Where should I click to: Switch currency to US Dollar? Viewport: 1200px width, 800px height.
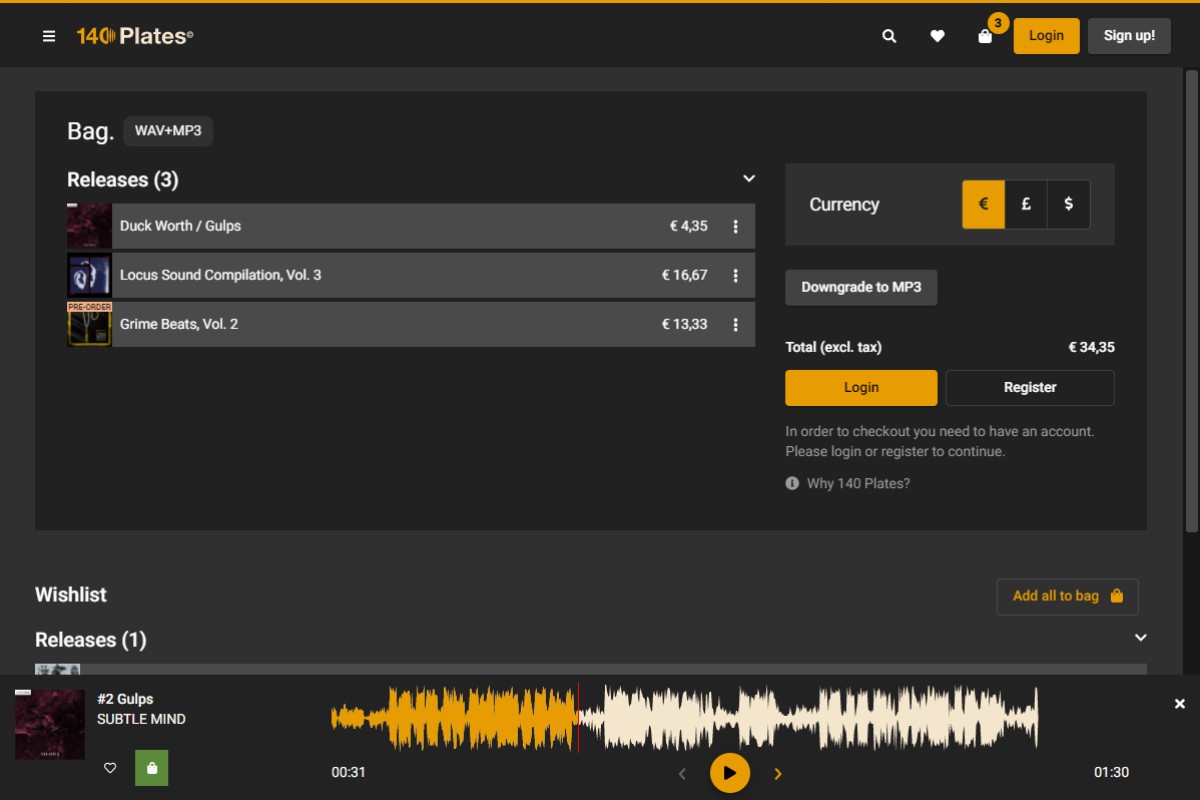tap(1069, 204)
